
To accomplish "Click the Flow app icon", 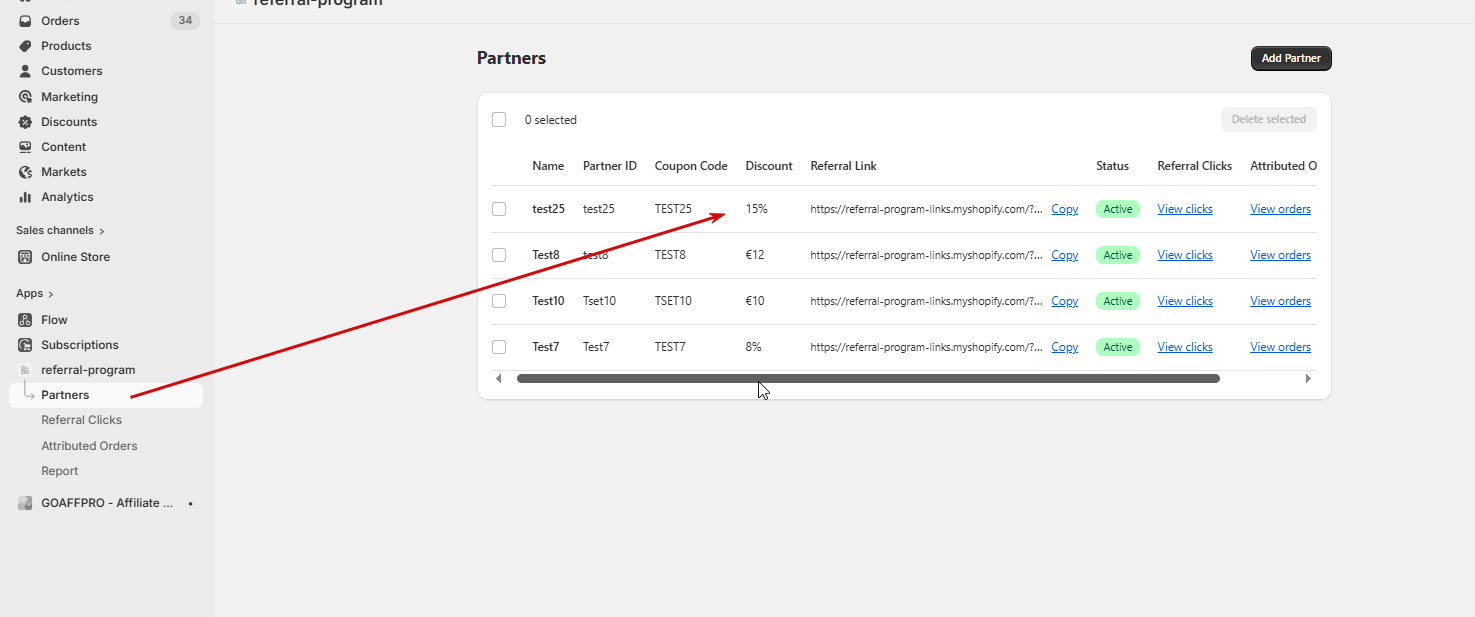I will 26,320.
